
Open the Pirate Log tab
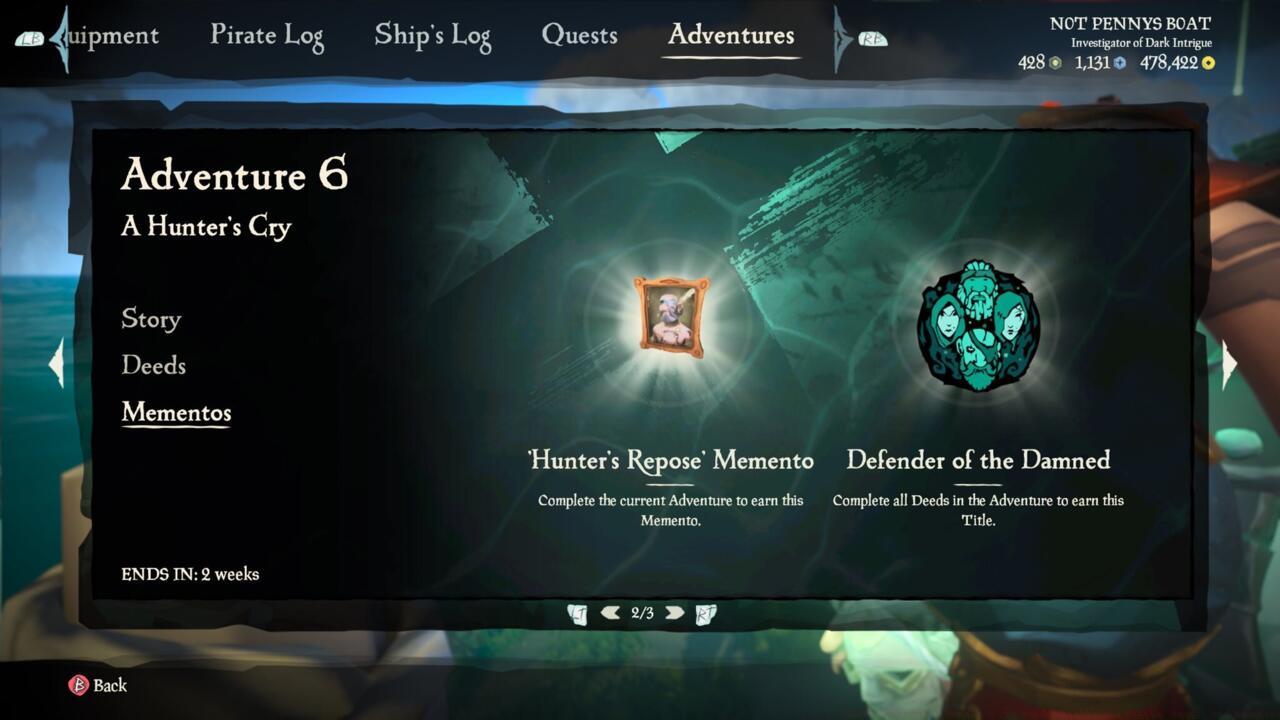point(267,36)
